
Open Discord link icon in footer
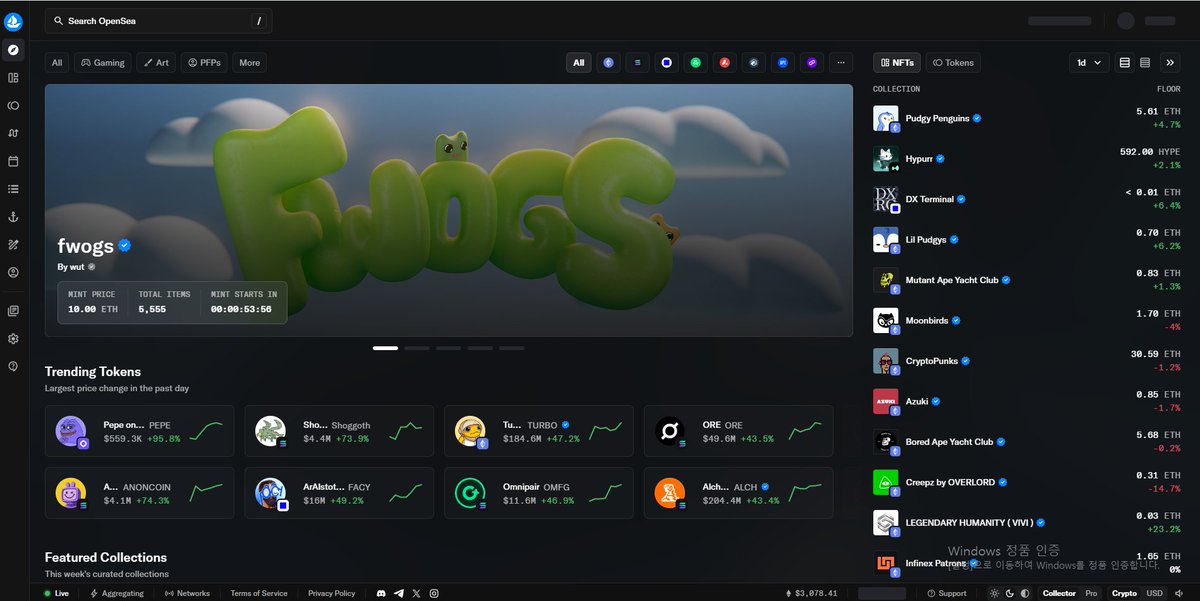[381, 593]
